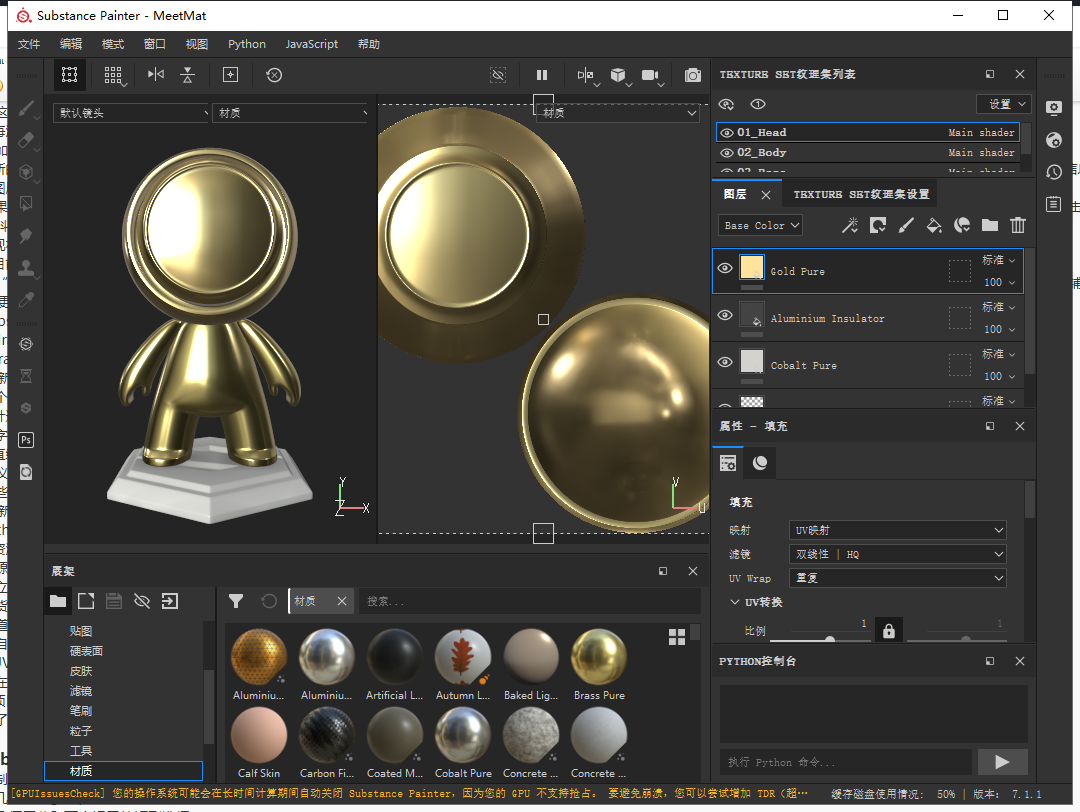
Task: Add a paint layer with brush icon
Action: [x=906, y=225]
